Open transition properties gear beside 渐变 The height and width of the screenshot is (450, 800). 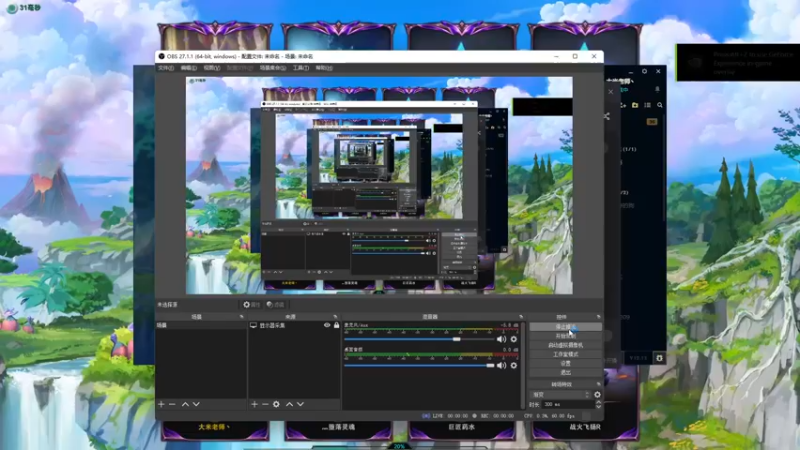click(597, 394)
